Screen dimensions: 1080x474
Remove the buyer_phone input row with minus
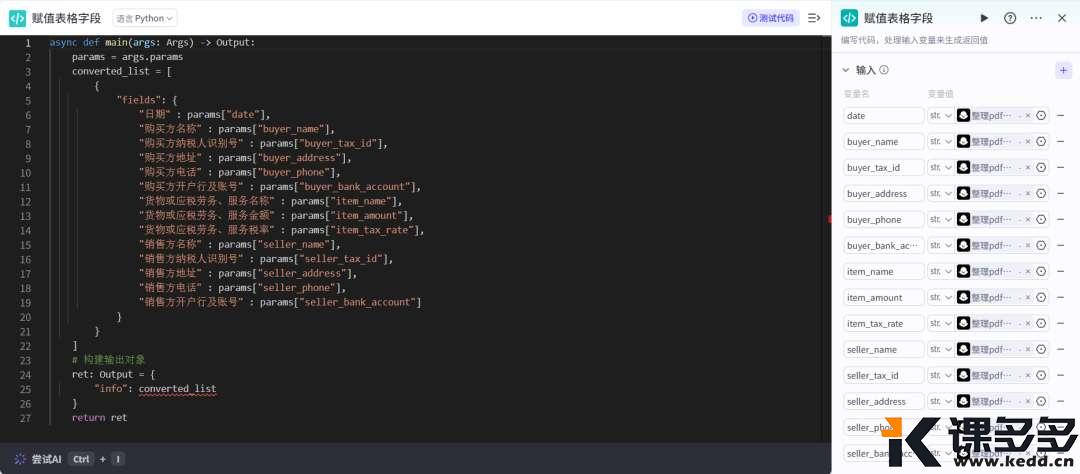pos(1061,219)
